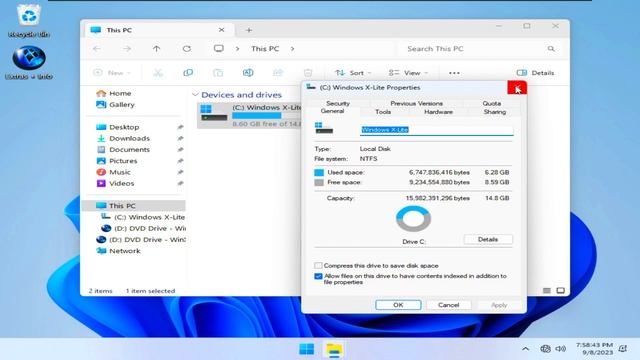The height and width of the screenshot is (360, 640).
Task: Open the Recycle Bin desktop icon
Action: pos(29,20)
